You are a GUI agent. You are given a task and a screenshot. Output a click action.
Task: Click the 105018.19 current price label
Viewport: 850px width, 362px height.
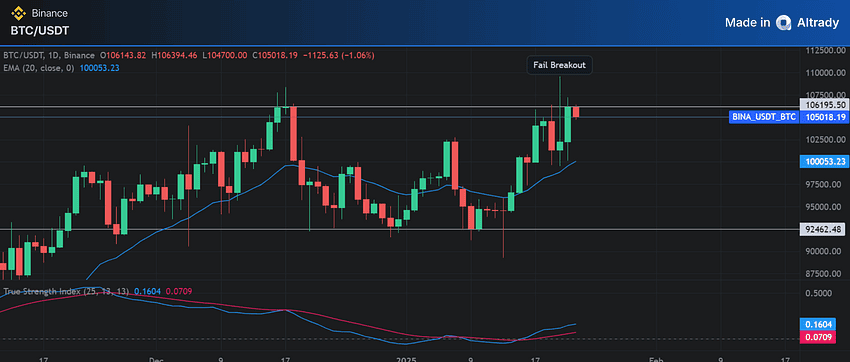click(x=825, y=117)
